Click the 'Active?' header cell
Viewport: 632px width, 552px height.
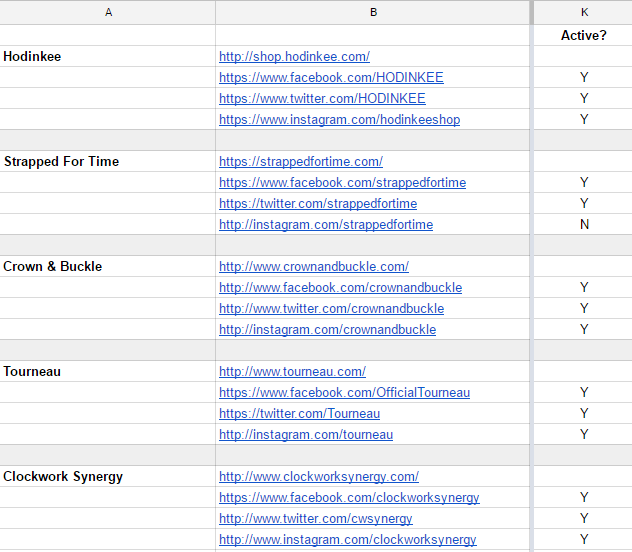point(584,36)
